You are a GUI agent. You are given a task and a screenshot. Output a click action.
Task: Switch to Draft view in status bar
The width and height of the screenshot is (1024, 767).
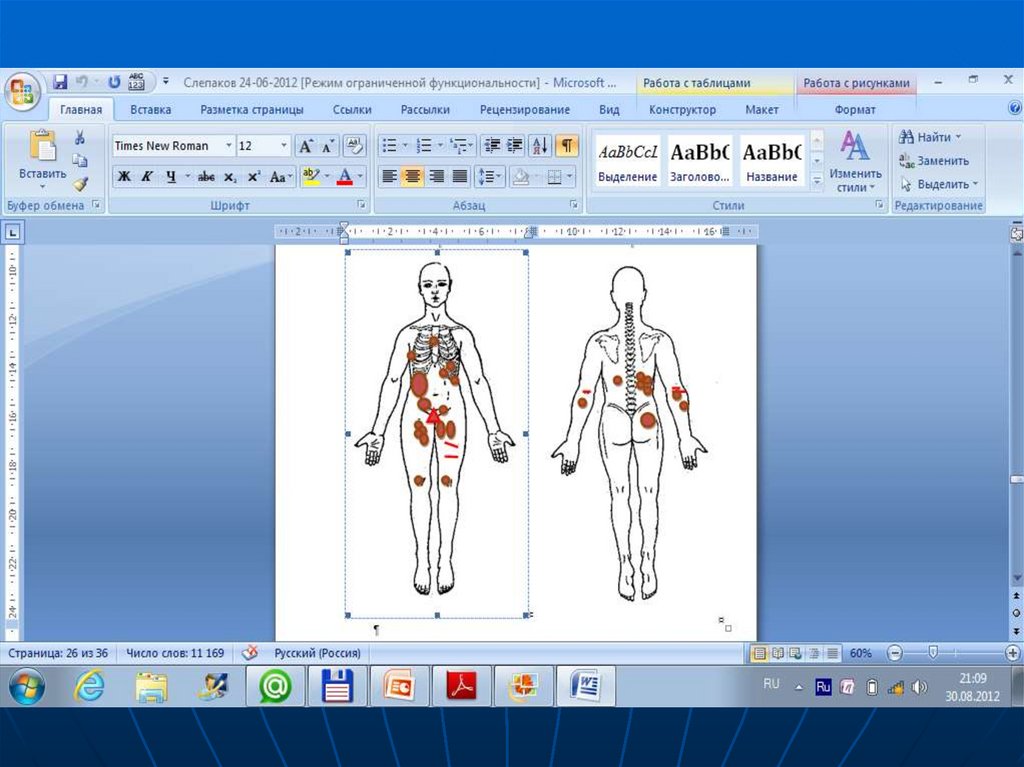click(x=832, y=653)
